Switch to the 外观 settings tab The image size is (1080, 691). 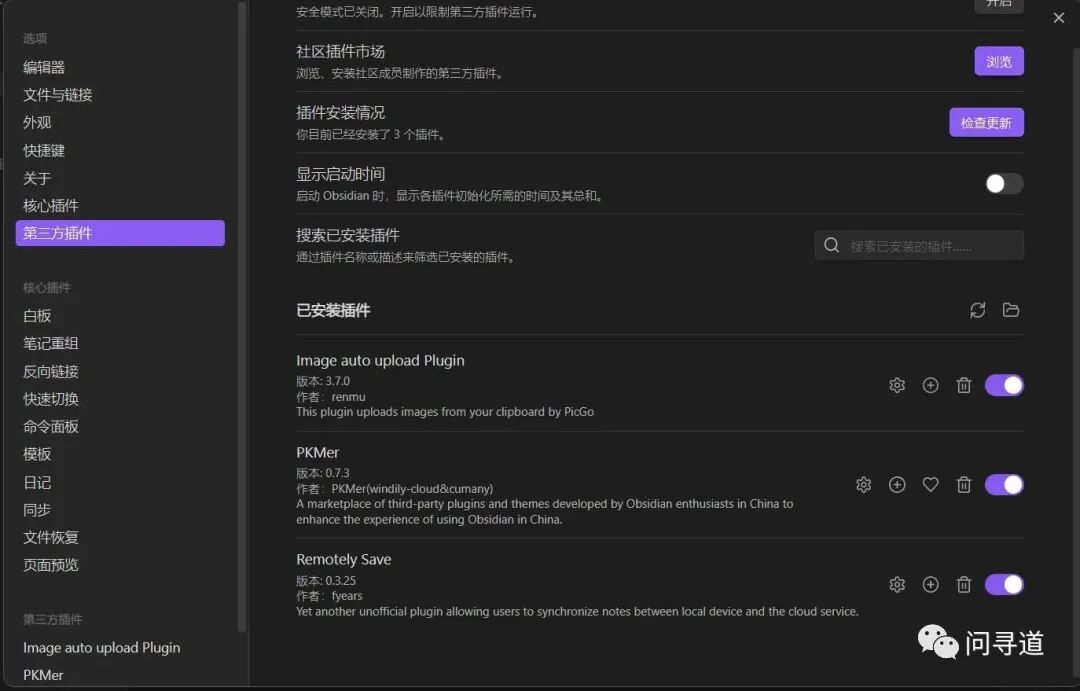121,122
